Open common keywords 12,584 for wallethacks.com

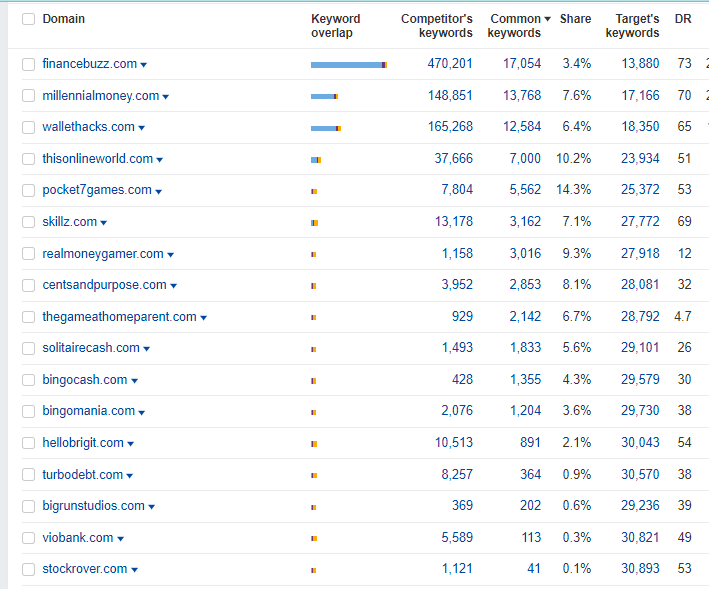522,127
